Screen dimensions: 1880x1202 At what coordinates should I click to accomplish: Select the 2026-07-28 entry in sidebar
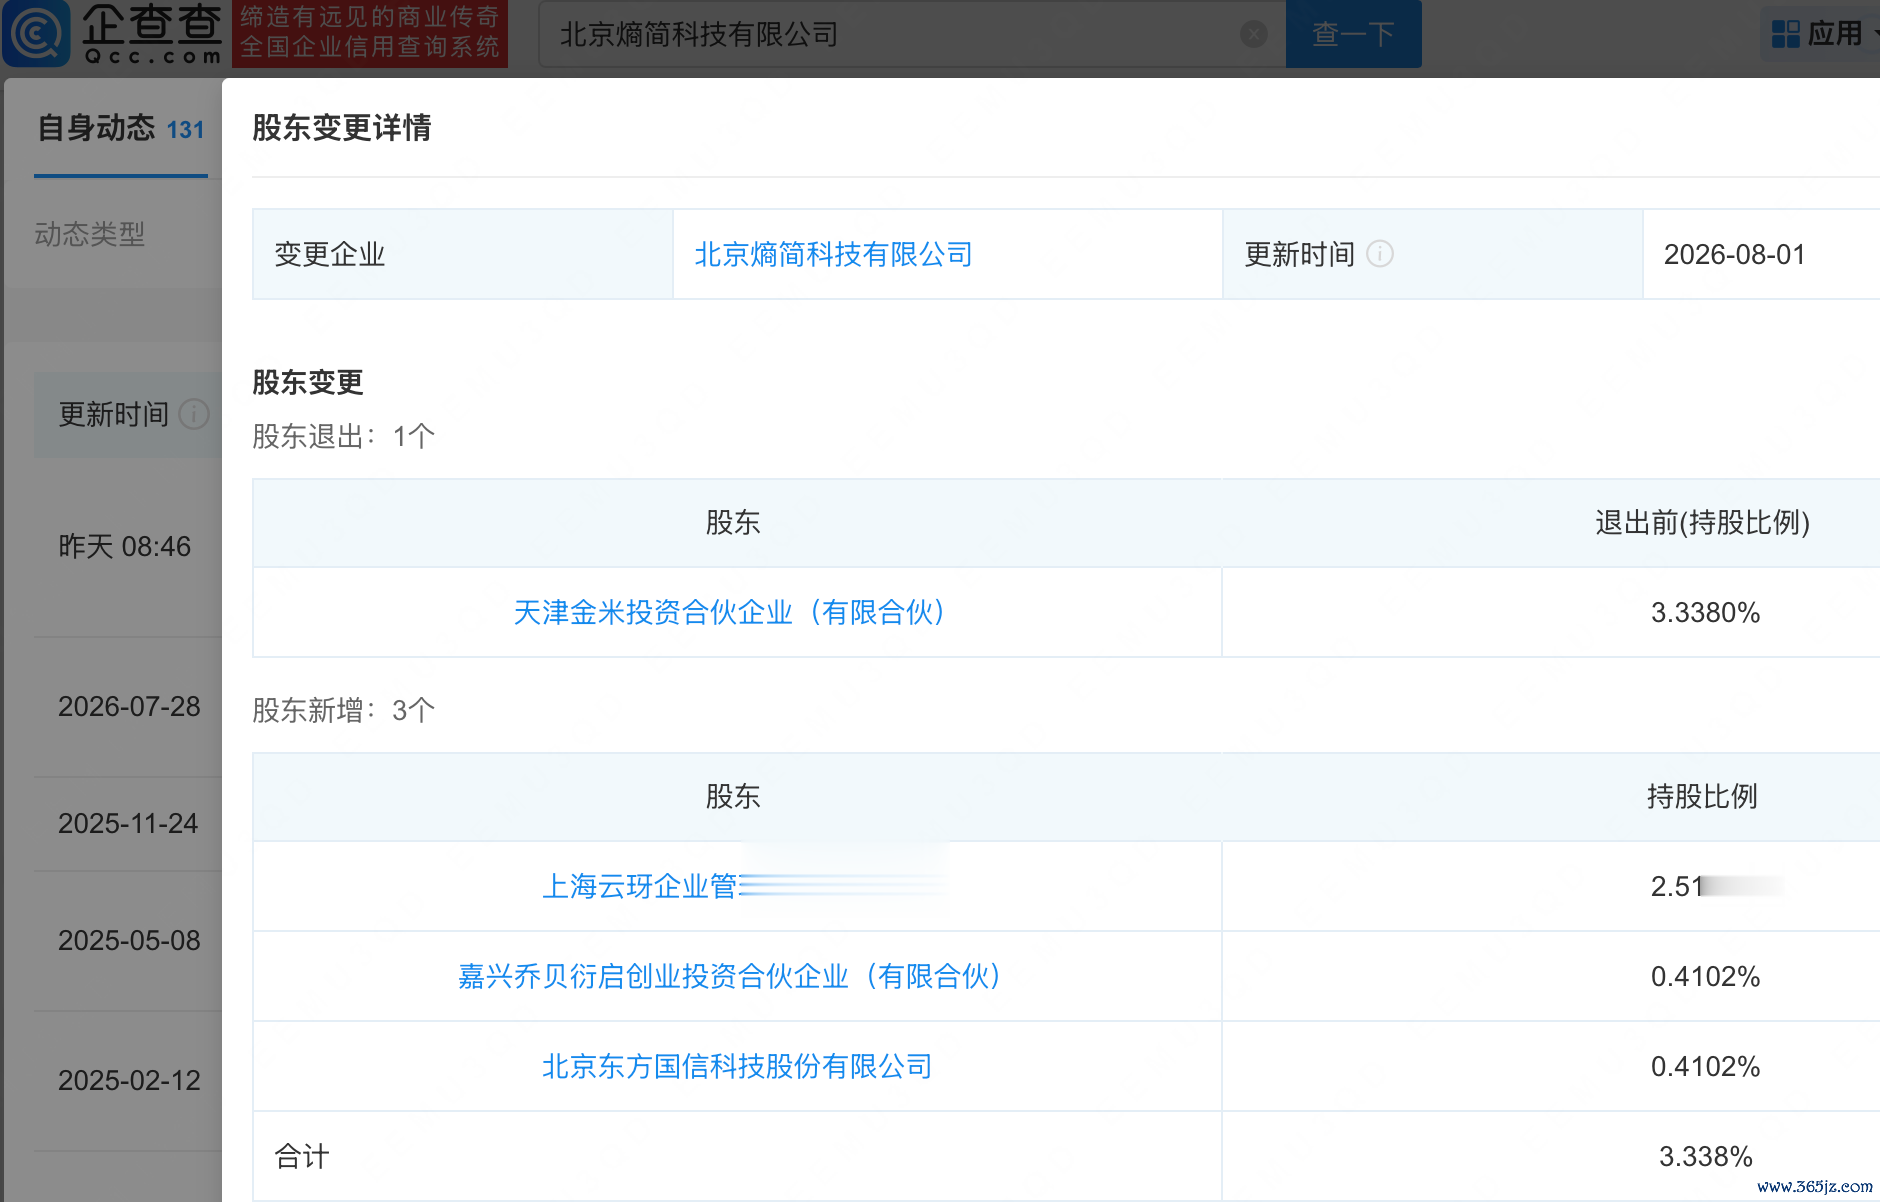[129, 706]
